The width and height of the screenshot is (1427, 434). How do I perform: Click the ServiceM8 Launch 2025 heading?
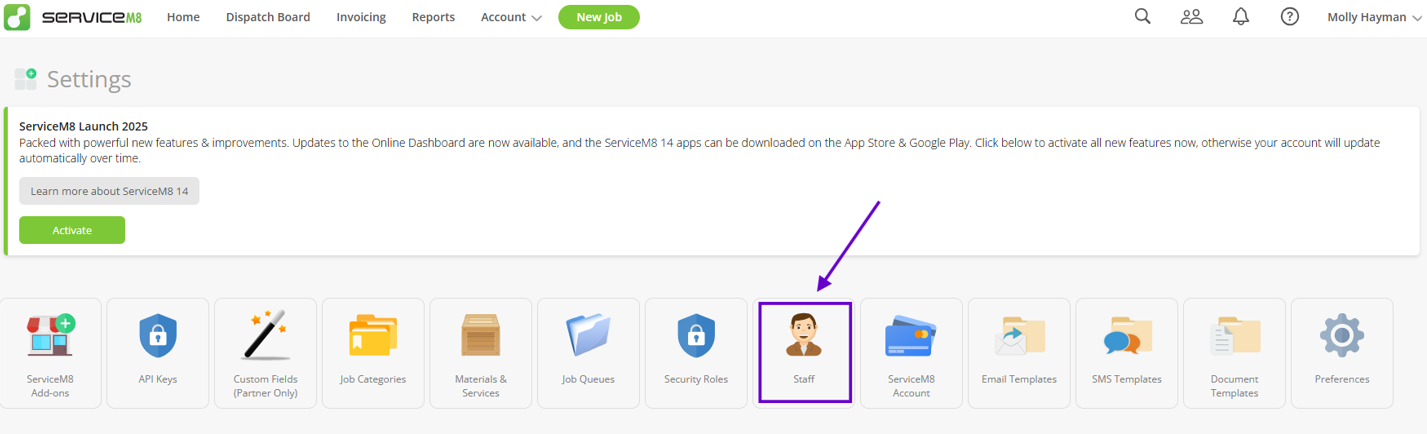[84, 126]
